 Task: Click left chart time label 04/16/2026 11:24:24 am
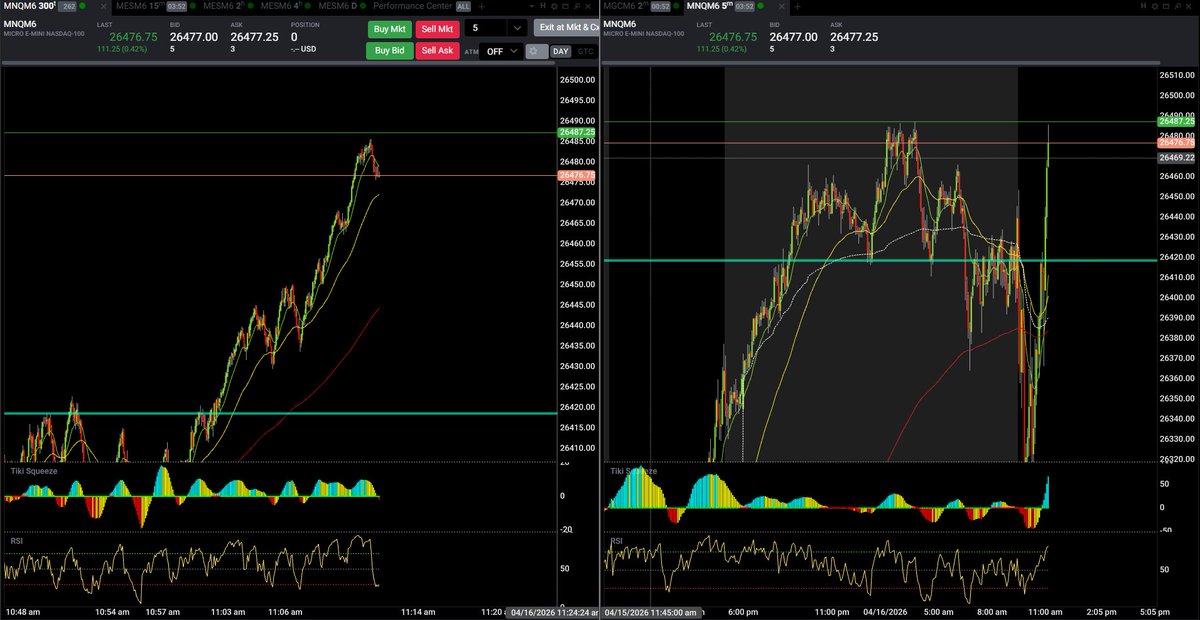point(553,611)
